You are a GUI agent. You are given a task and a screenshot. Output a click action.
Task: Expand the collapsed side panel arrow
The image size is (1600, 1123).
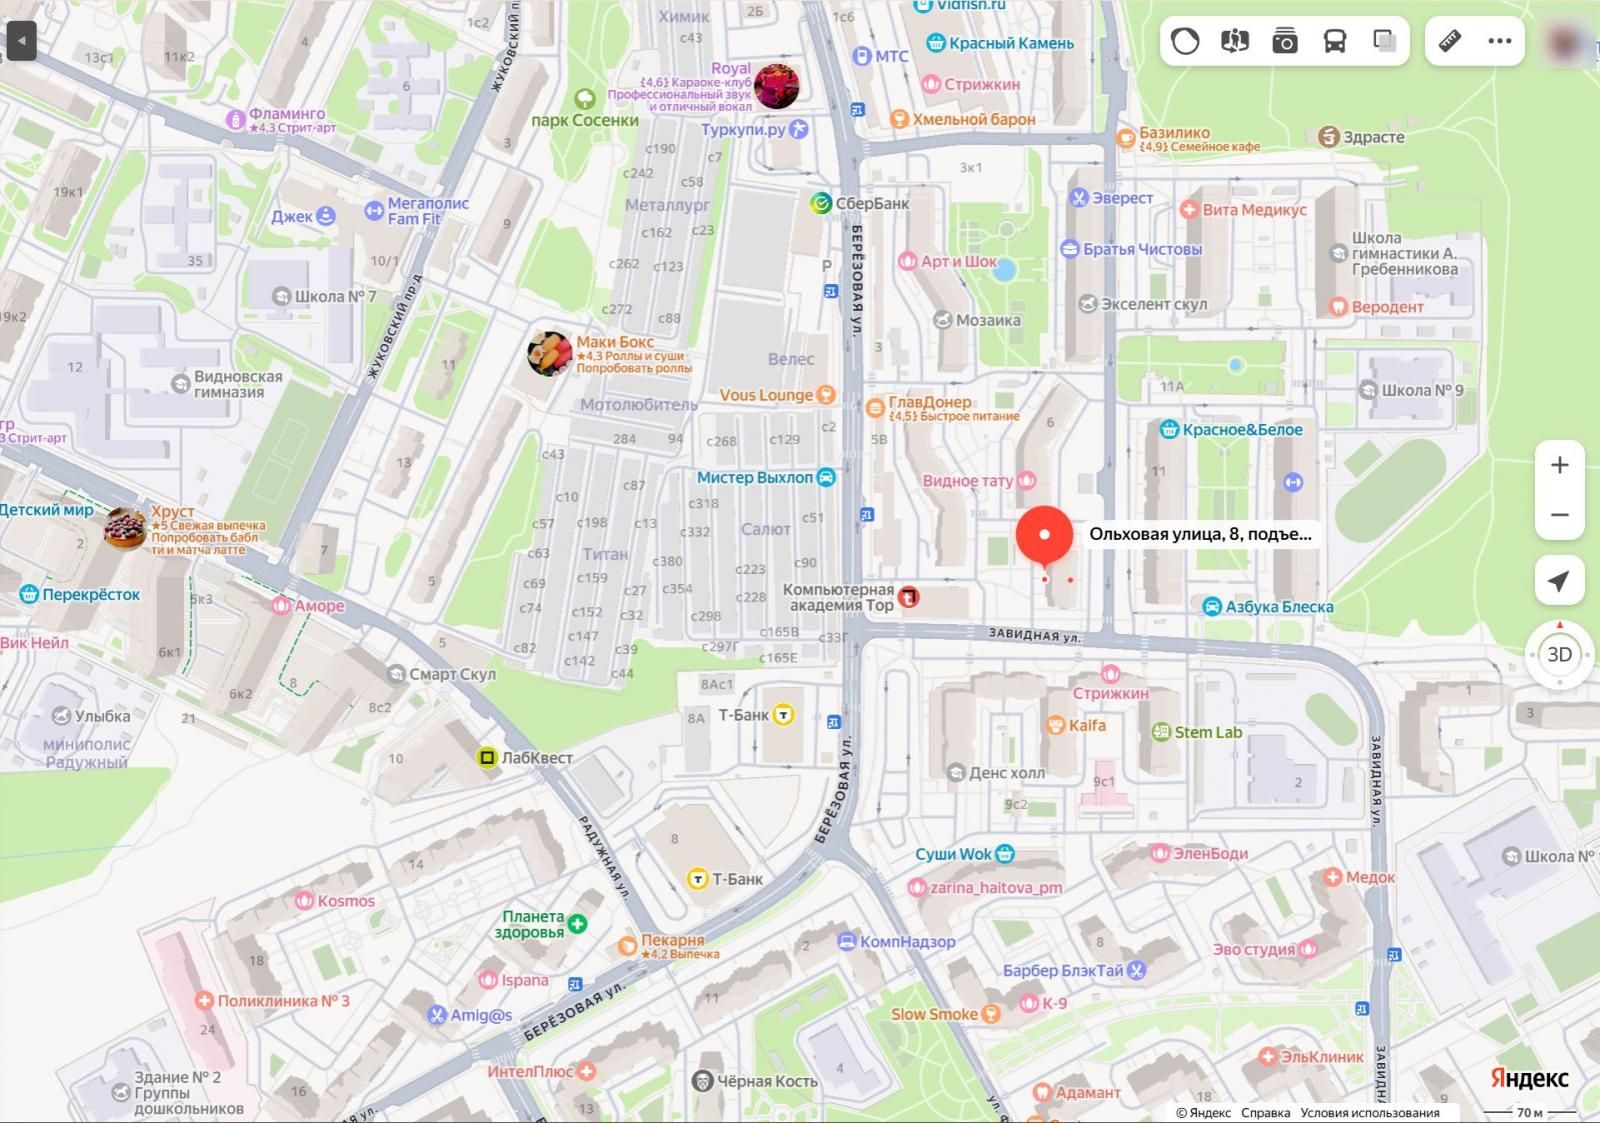point(21,42)
